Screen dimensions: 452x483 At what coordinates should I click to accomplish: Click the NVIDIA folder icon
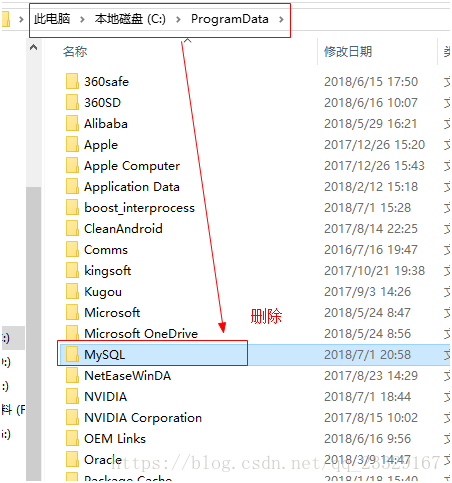pos(72,396)
